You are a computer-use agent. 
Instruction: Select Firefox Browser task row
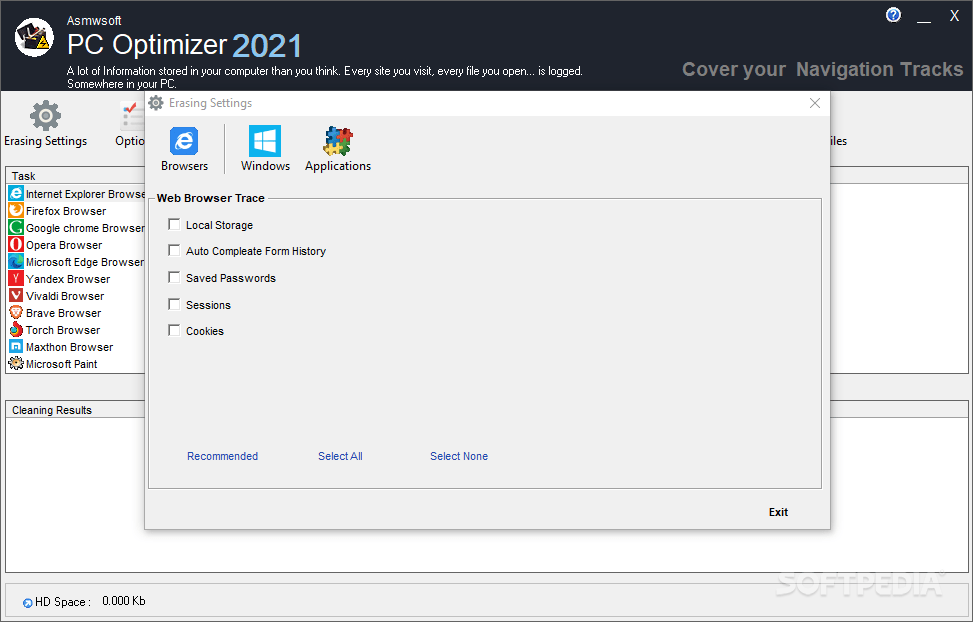[76, 211]
